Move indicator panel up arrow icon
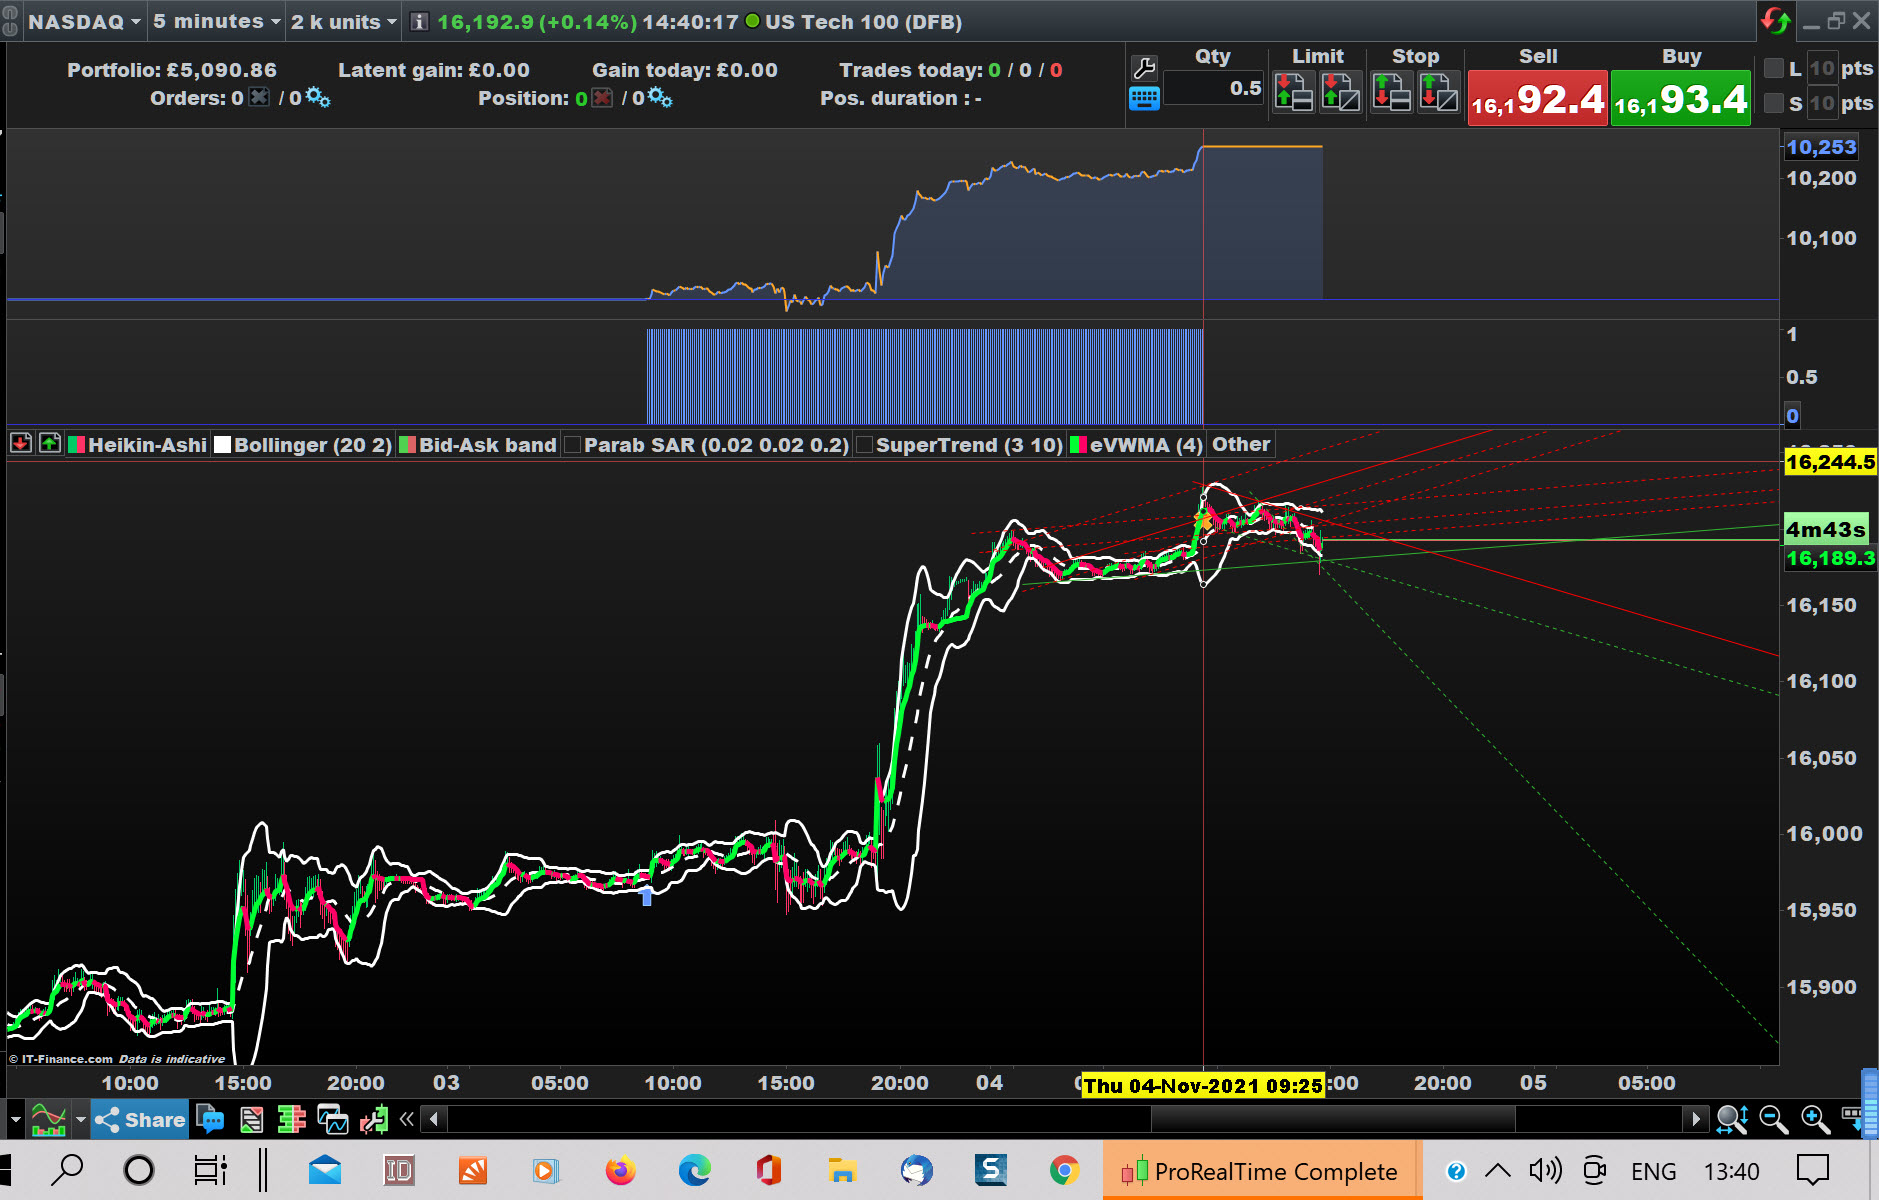The width and height of the screenshot is (1879, 1200). (50, 443)
